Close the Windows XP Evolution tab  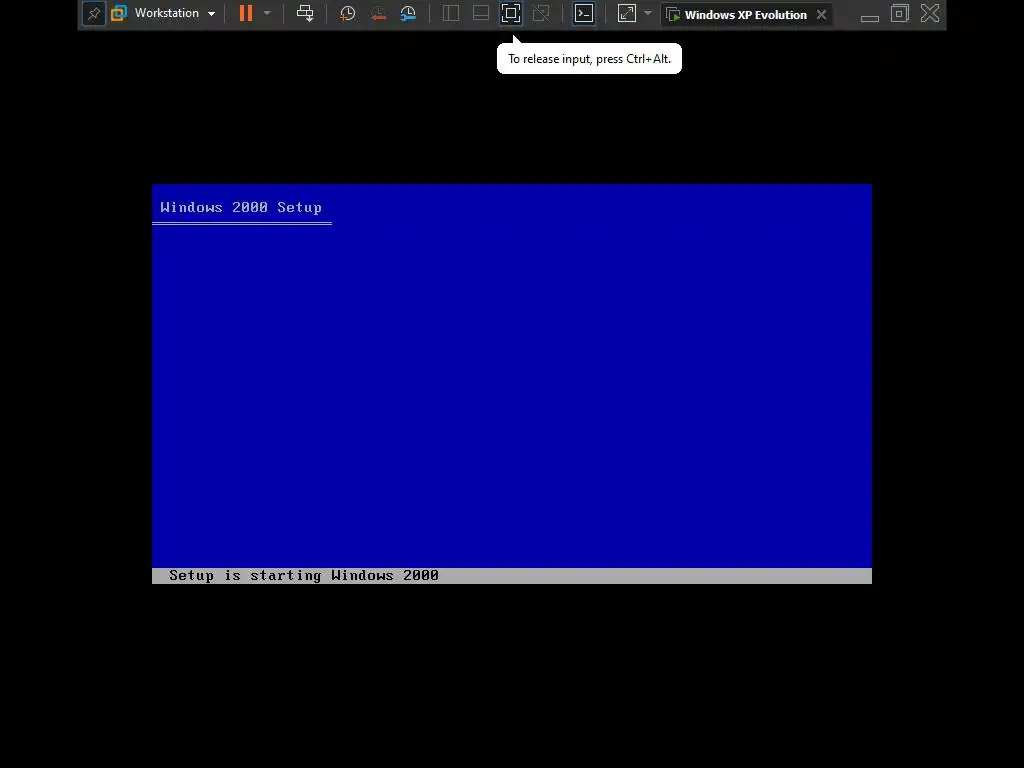click(822, 14)
